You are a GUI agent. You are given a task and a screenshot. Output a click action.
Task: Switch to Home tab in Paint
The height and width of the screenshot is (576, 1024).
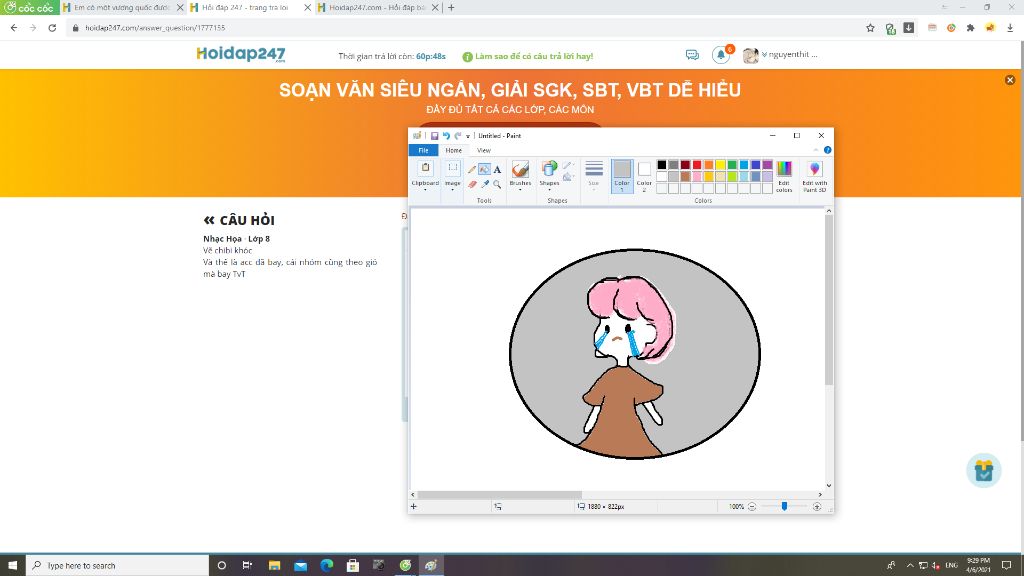tap(453, 150)
